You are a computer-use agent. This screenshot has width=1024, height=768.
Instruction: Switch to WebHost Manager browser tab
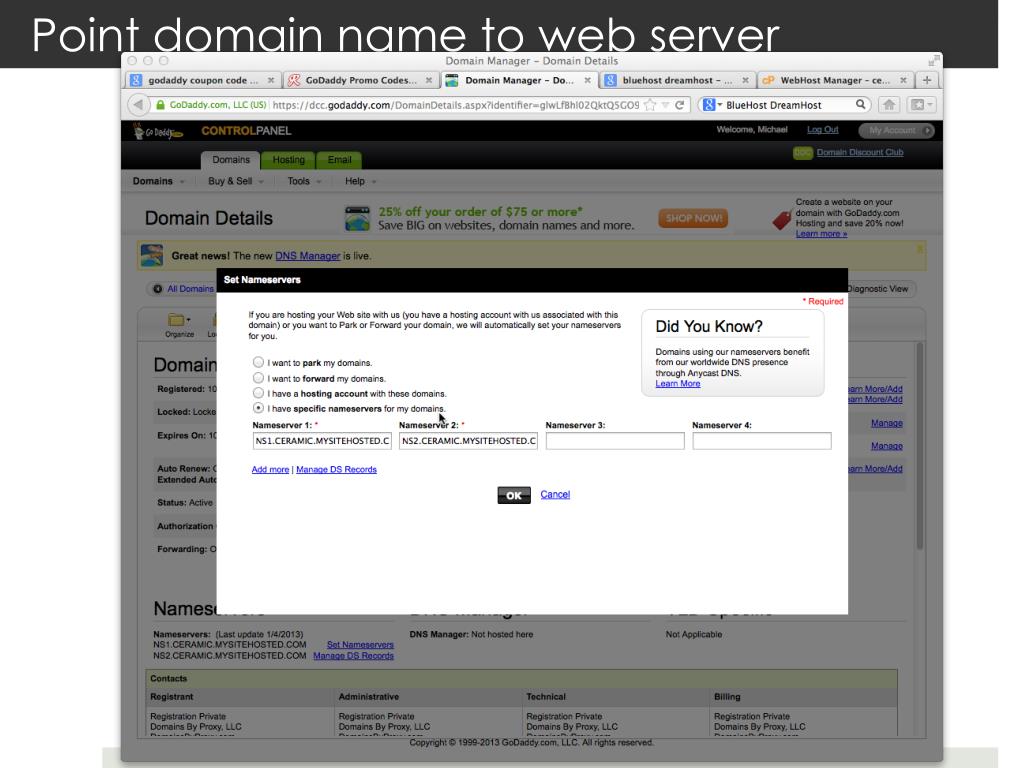pyautogui.click(x=835, y=80)
